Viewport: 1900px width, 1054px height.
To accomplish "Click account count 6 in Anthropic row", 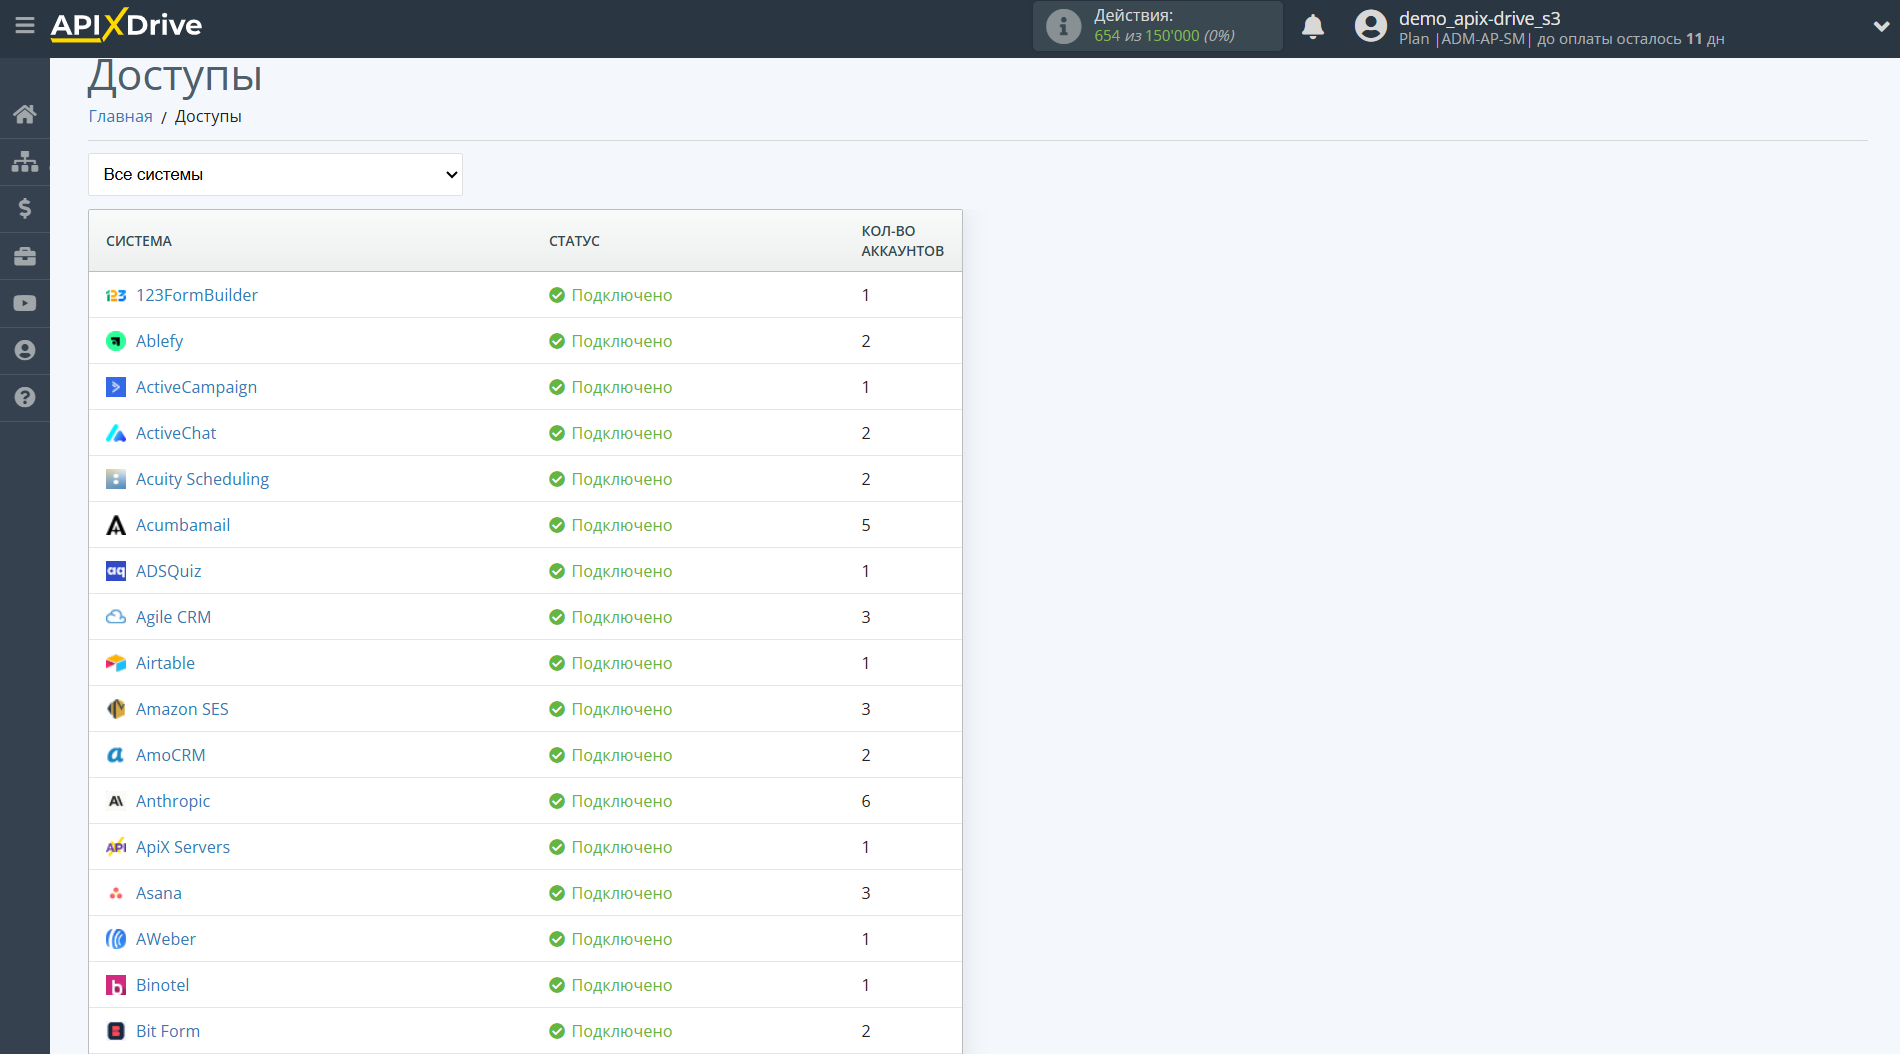I will (866, 801).
